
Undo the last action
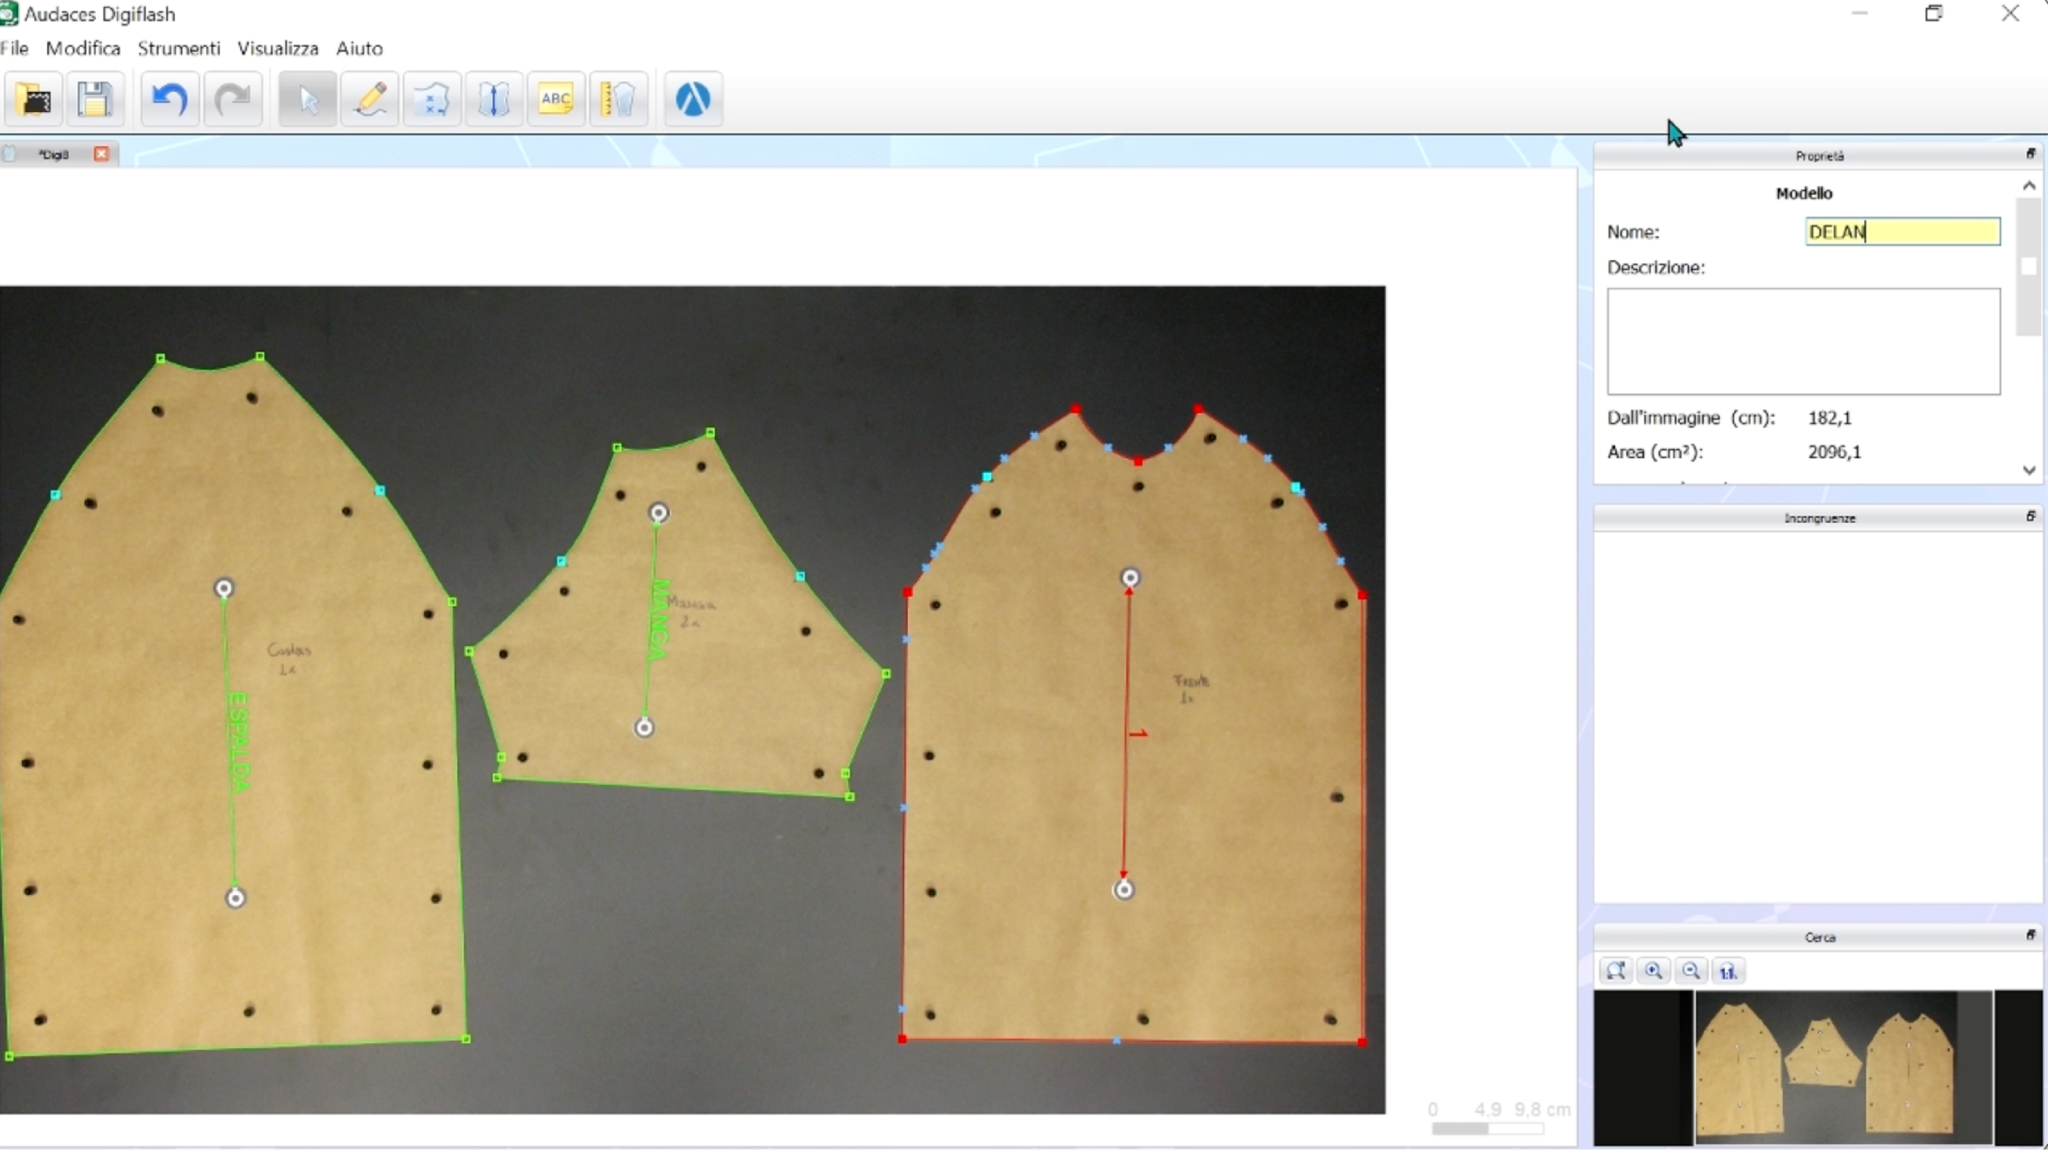coord(169,98)
